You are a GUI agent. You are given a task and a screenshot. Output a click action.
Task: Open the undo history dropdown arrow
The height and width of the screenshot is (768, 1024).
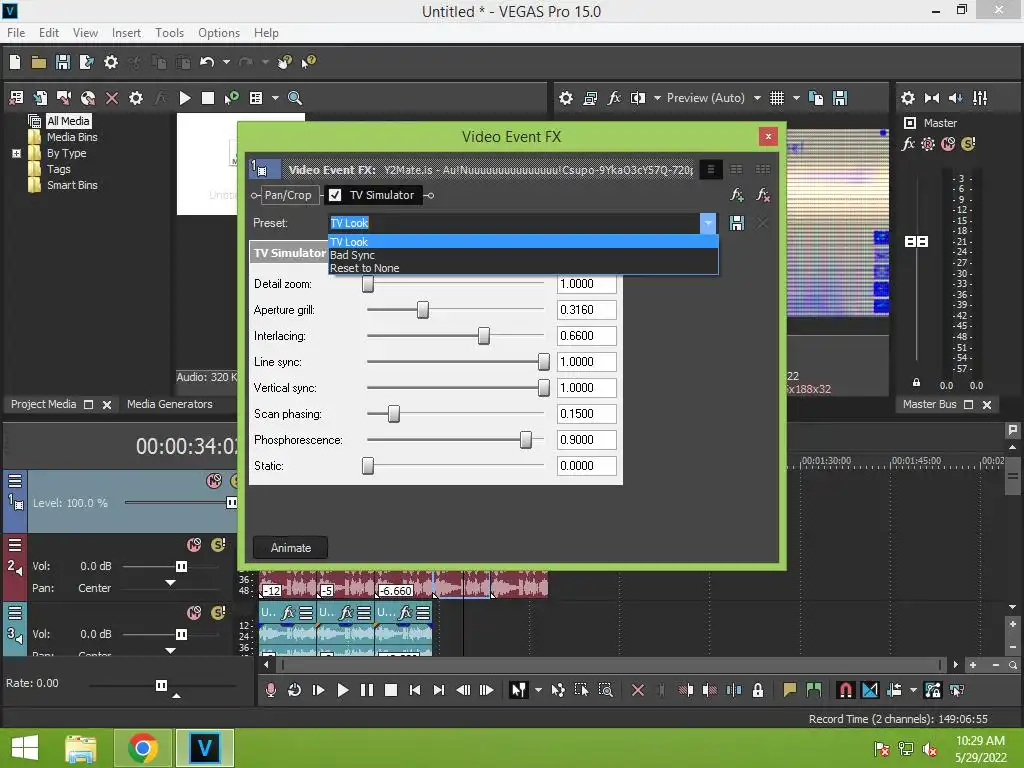pyautogui.click(x=226, y=62)
